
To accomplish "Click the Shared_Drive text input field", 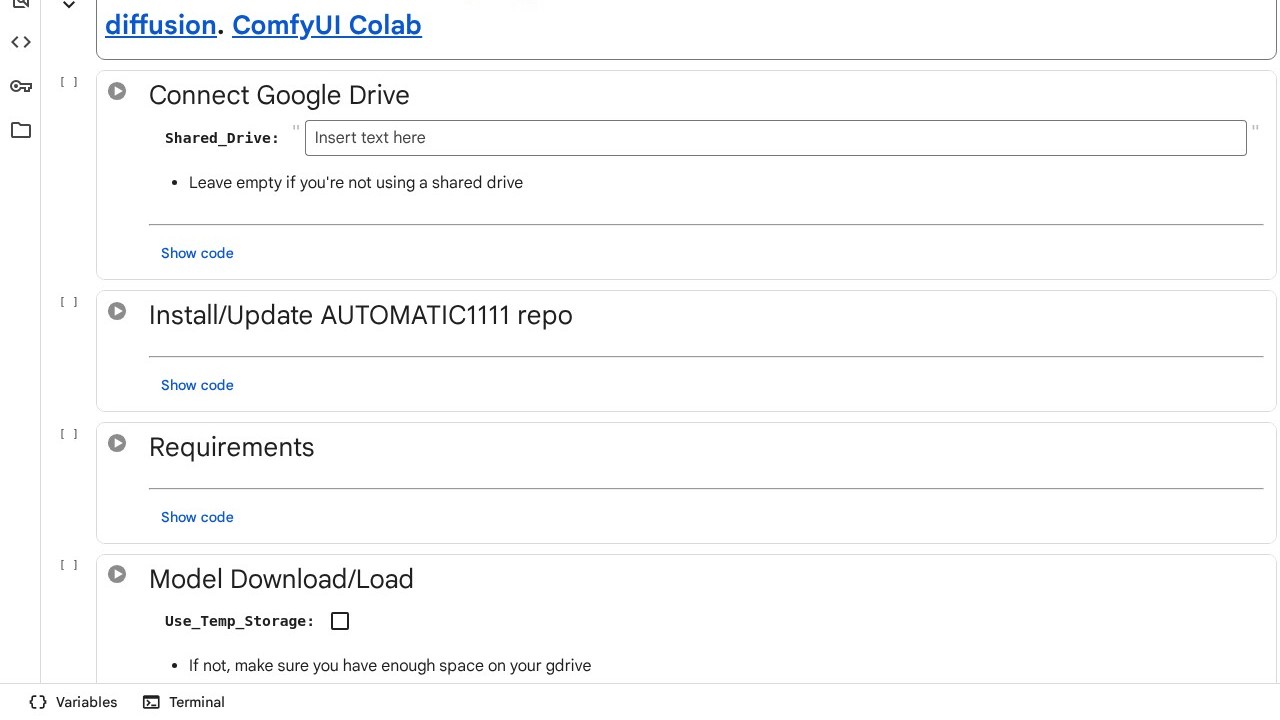I will coord(775,138).
